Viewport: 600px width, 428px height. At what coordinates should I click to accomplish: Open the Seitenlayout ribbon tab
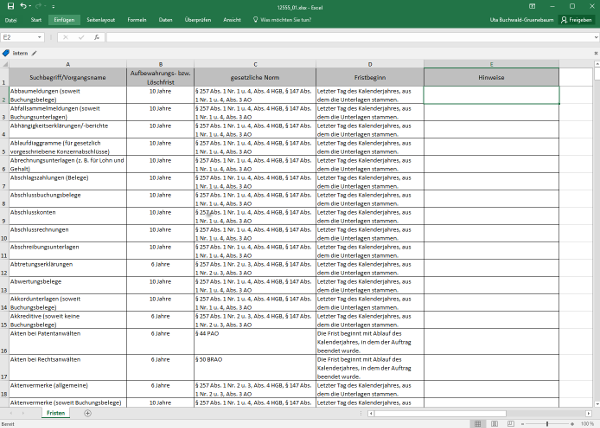click(100, 19)
